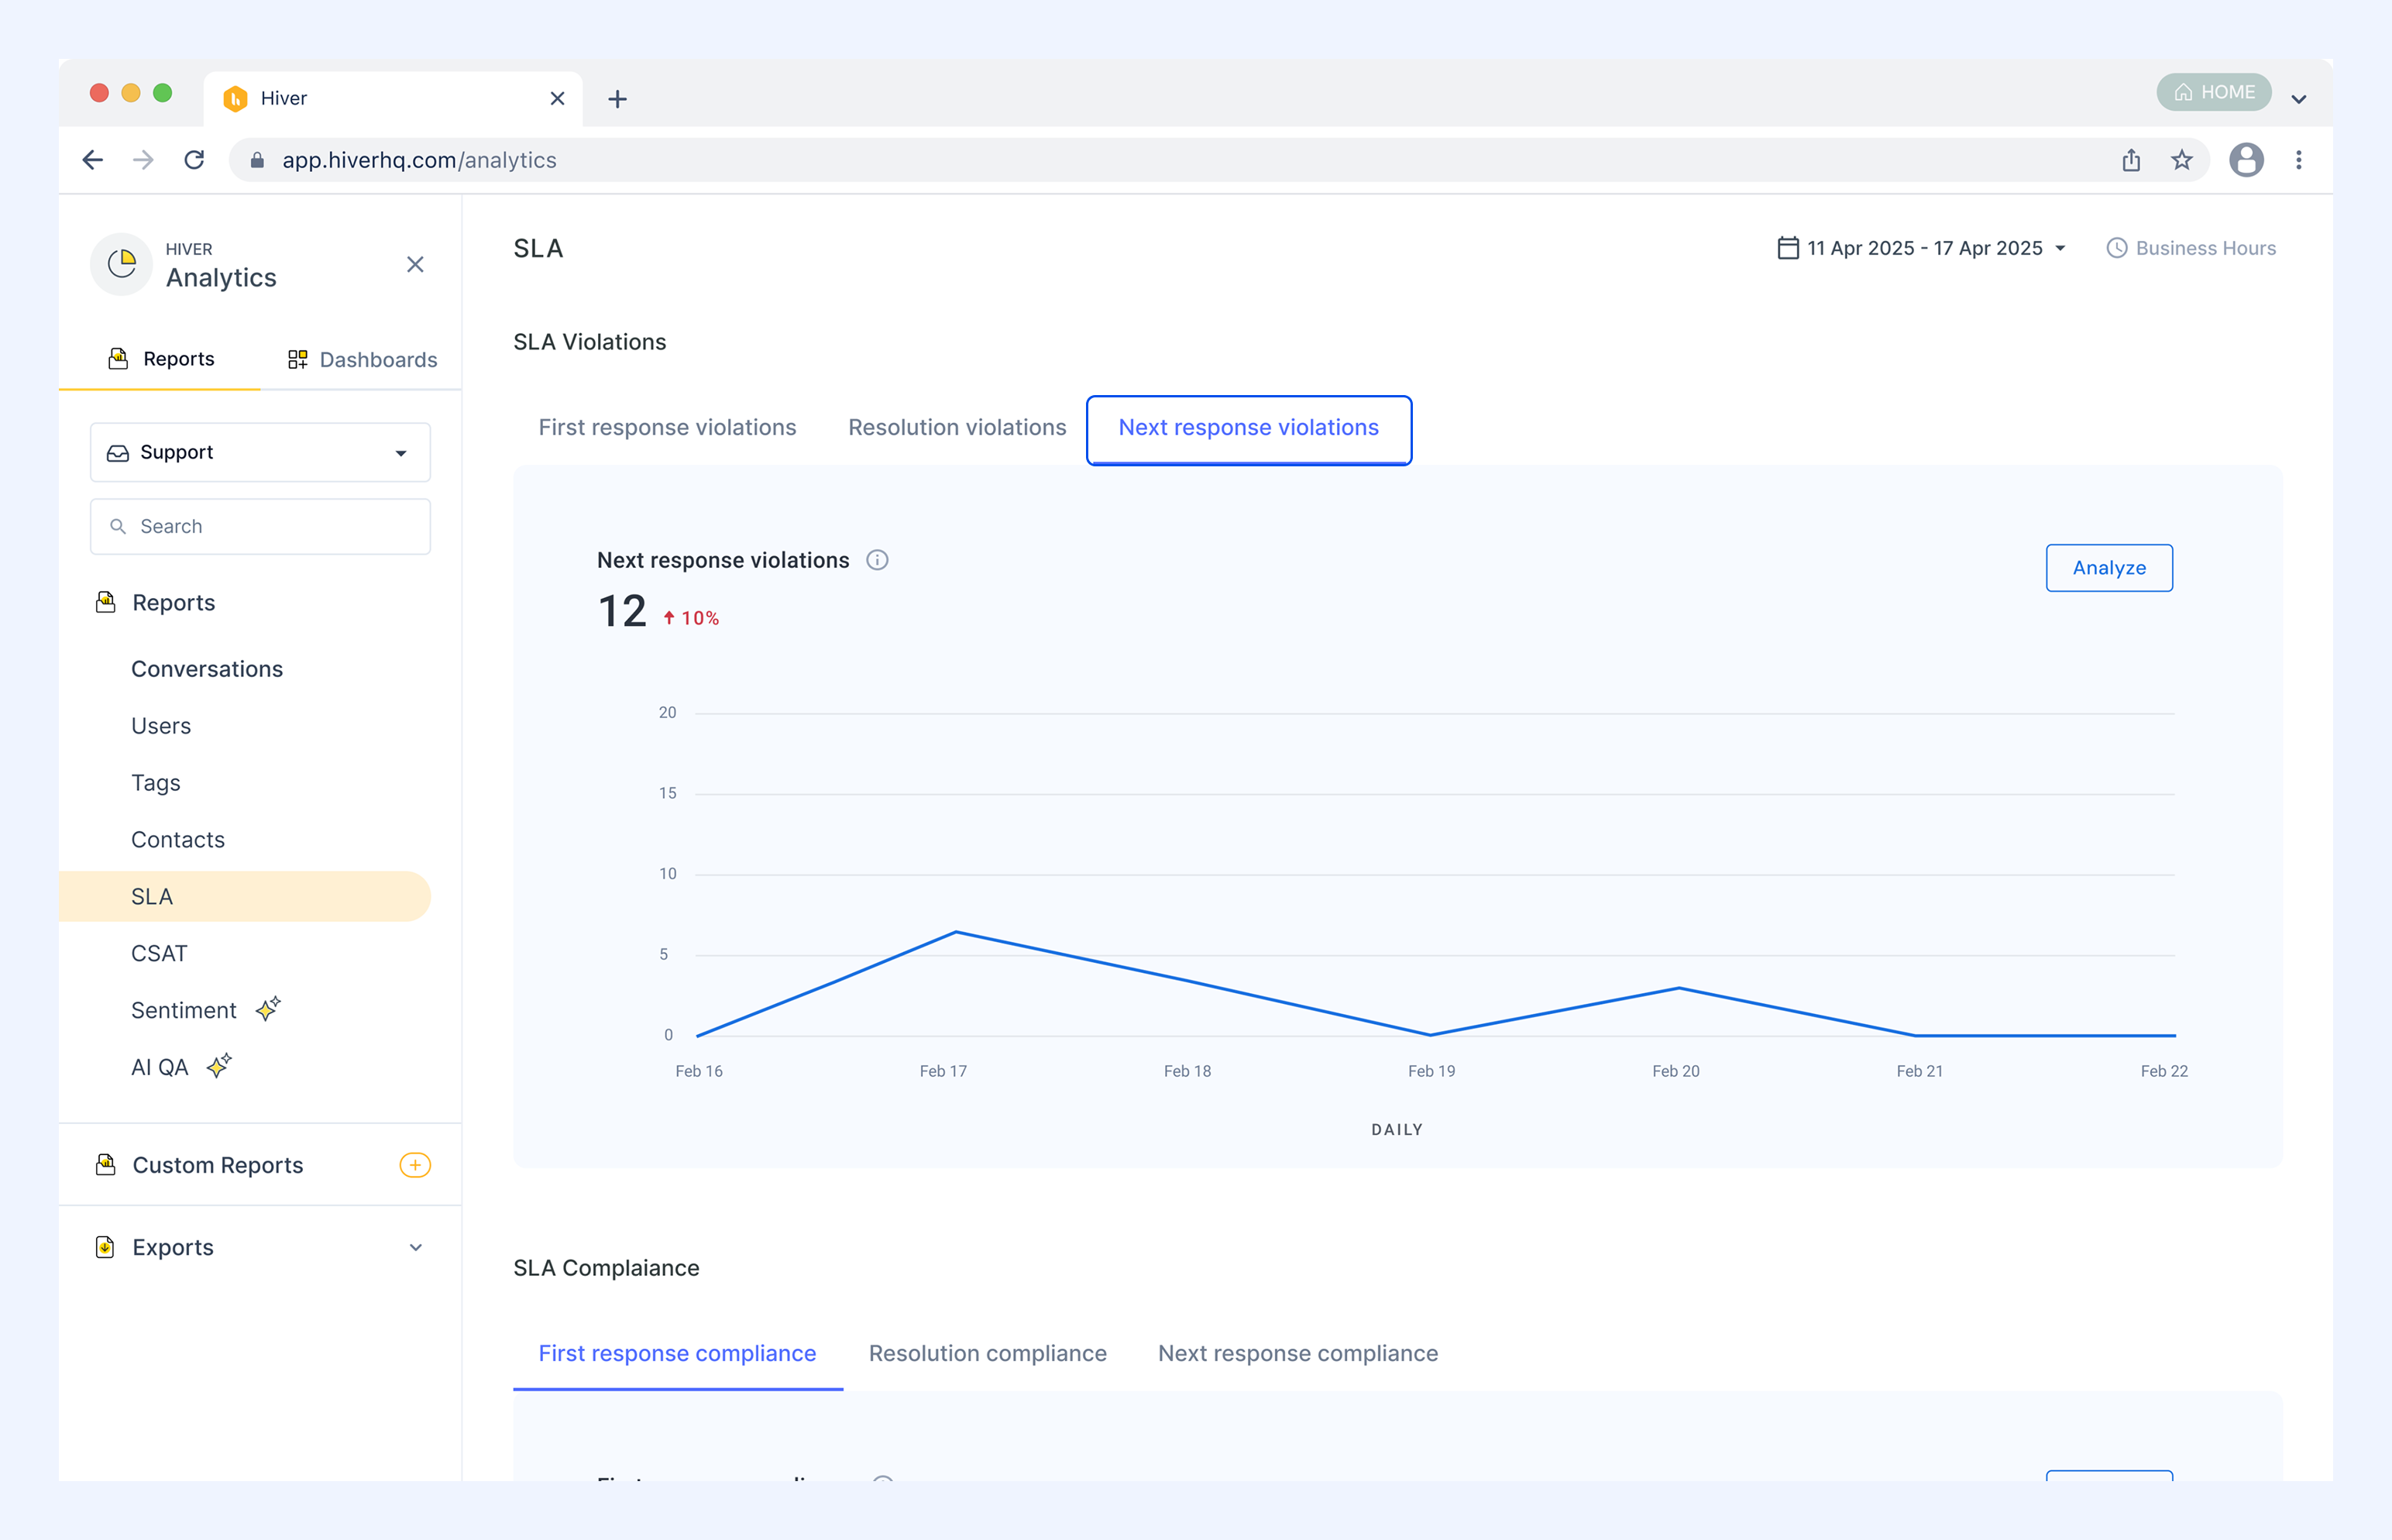This screenshot has height=1540, width=2392.
Task: Select the Next response compliance tab
Action: tap(1298, 1353)
